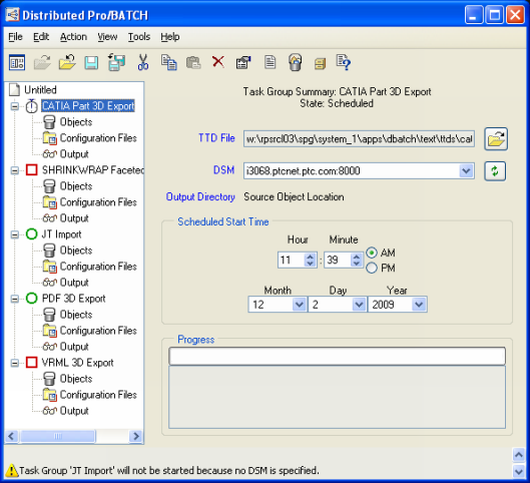Open the Action menu
Screen dimensions: 530x483
pos(73,37)
